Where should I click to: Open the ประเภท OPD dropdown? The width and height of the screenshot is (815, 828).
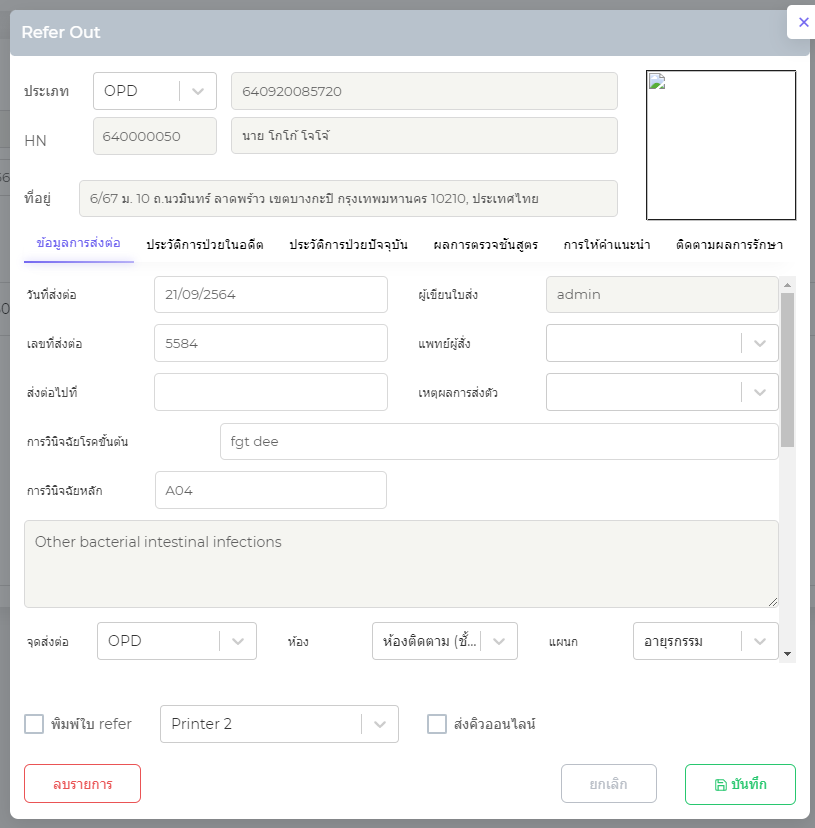155,91
